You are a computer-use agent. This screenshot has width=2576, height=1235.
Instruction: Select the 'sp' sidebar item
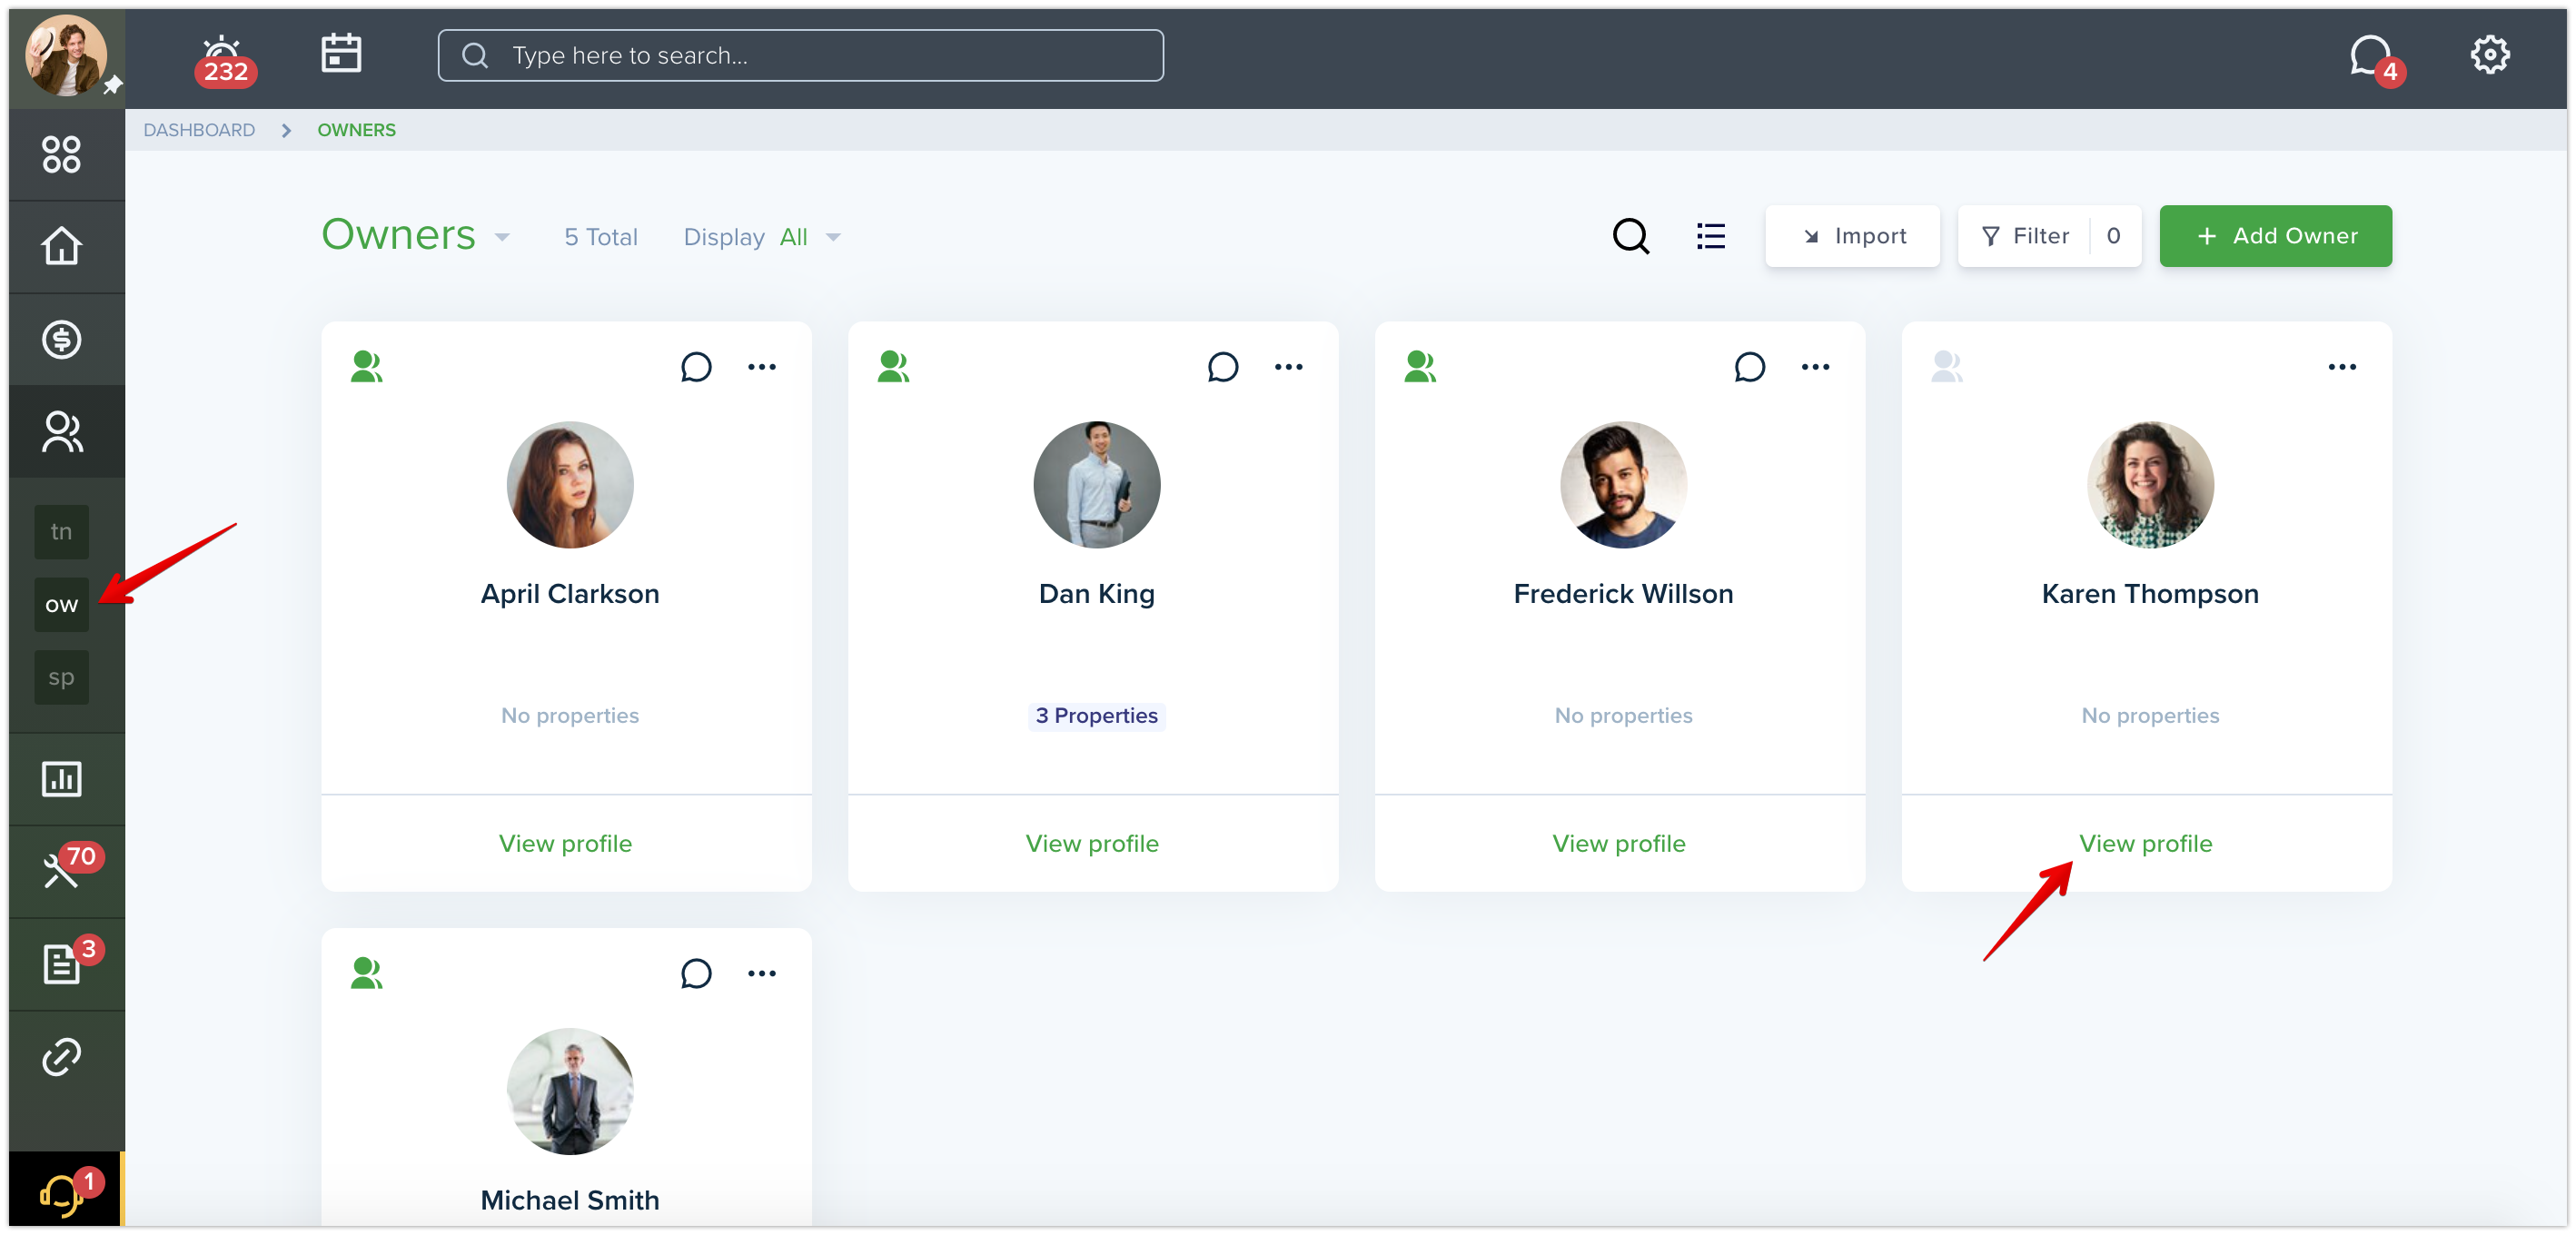(61, 677)
